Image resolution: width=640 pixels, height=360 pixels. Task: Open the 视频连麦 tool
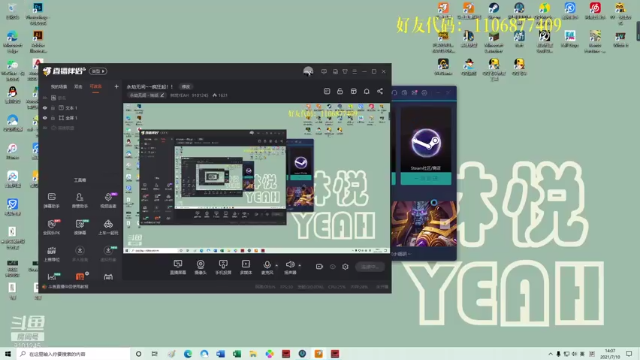[108, 200]
